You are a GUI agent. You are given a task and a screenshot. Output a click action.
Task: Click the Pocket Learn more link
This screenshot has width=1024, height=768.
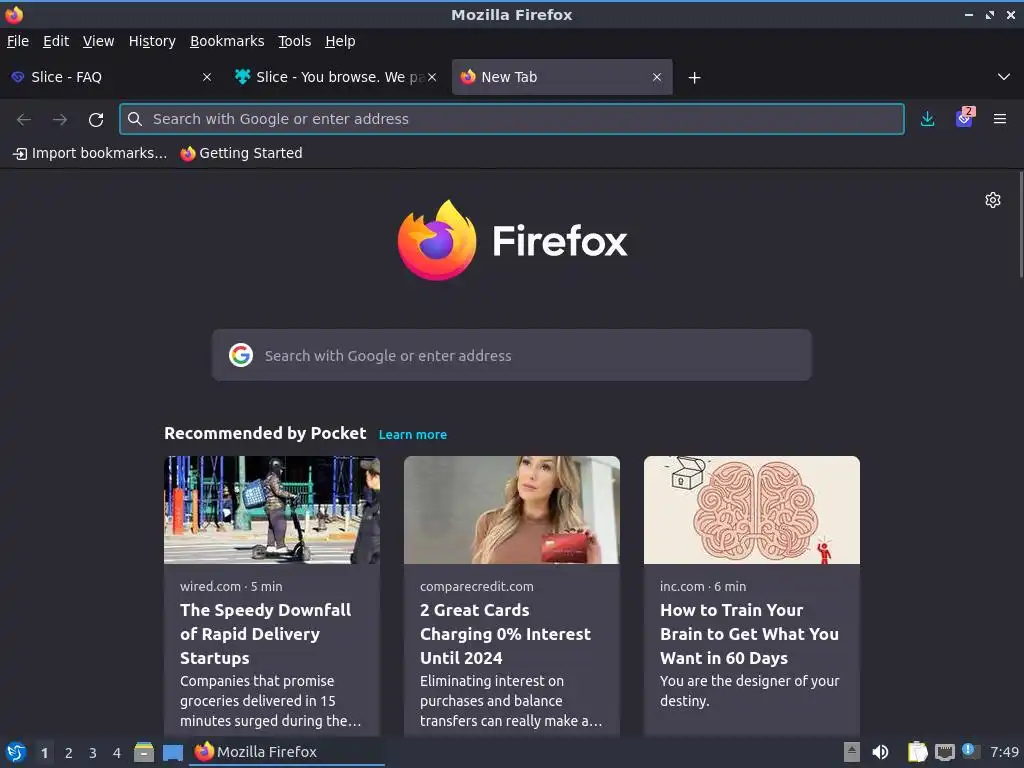[413, 435]
